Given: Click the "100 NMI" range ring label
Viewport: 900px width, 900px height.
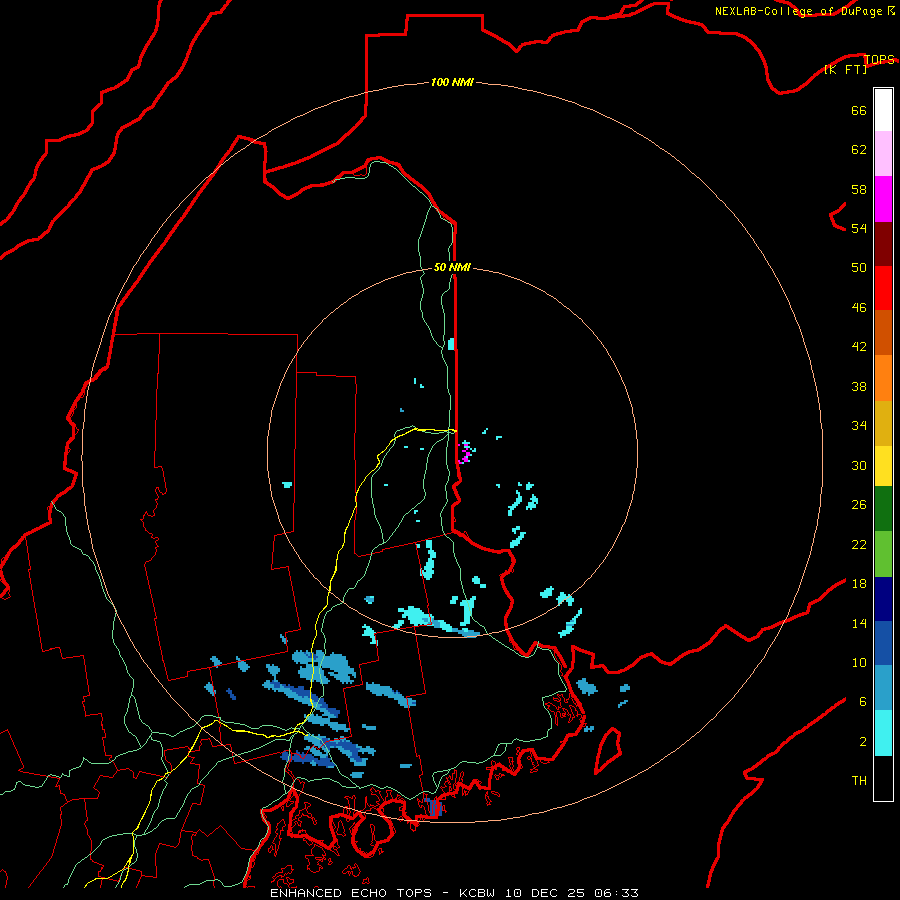Looking at the screenshot, I should (452, 82).
